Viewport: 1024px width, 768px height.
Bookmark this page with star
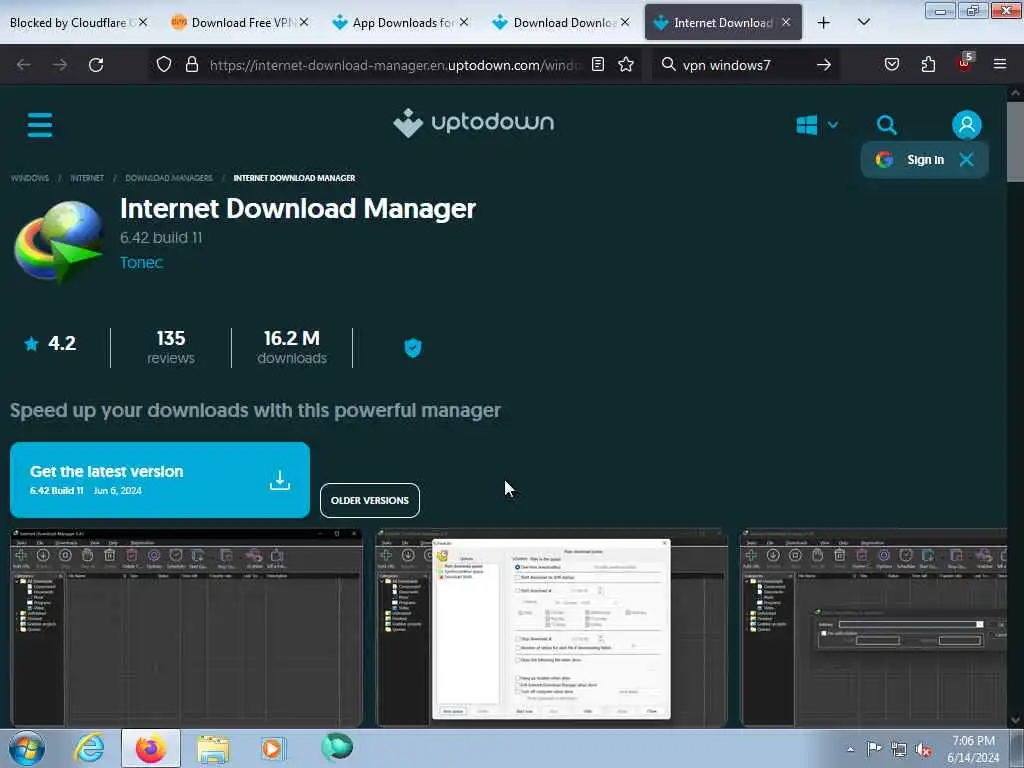coord(626,65)
